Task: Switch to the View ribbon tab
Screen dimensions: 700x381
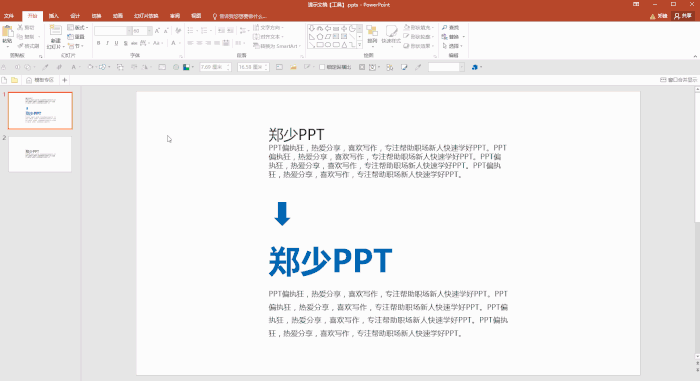Action: tap(196, 16)
